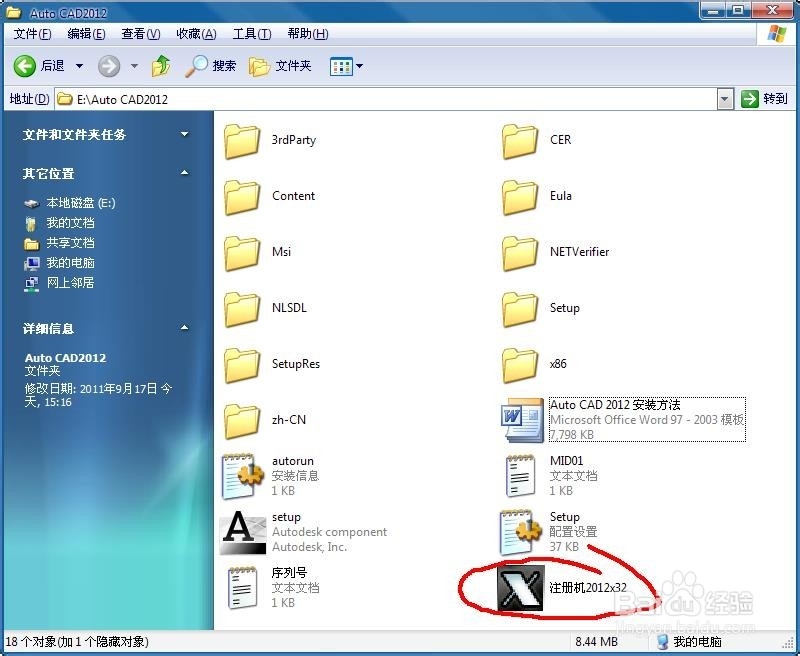Click the Windows flag logo
This screenshot has width=800, height=656.
777,34
